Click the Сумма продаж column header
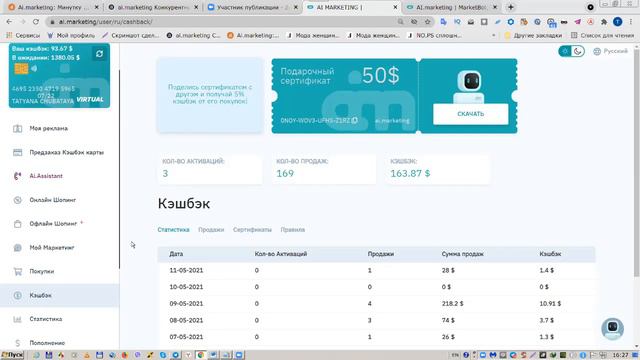The image size is (640, 360). pos(462,254)
